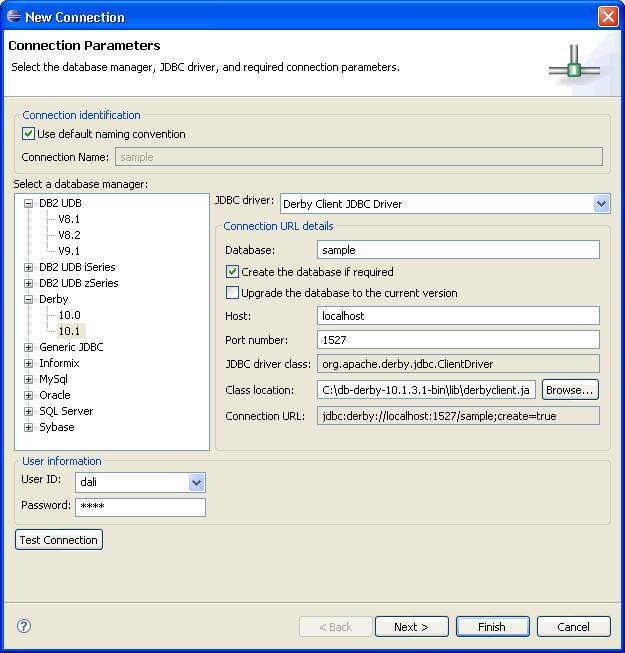The width and height of the screenshot is (625, 653).
Task: Select the Informix tree label
Action: (59, 363)
